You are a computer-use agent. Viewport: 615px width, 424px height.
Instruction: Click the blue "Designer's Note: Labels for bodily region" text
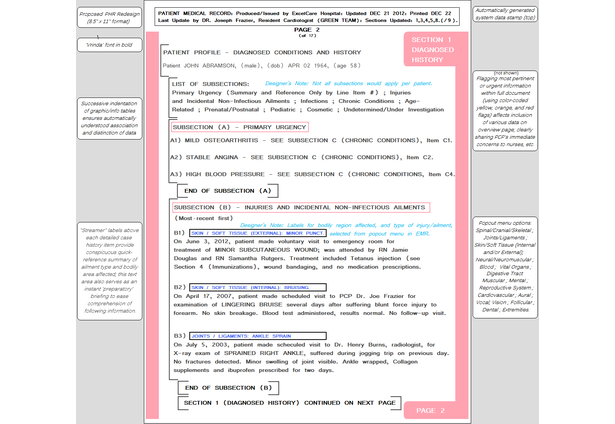[346, 225]
